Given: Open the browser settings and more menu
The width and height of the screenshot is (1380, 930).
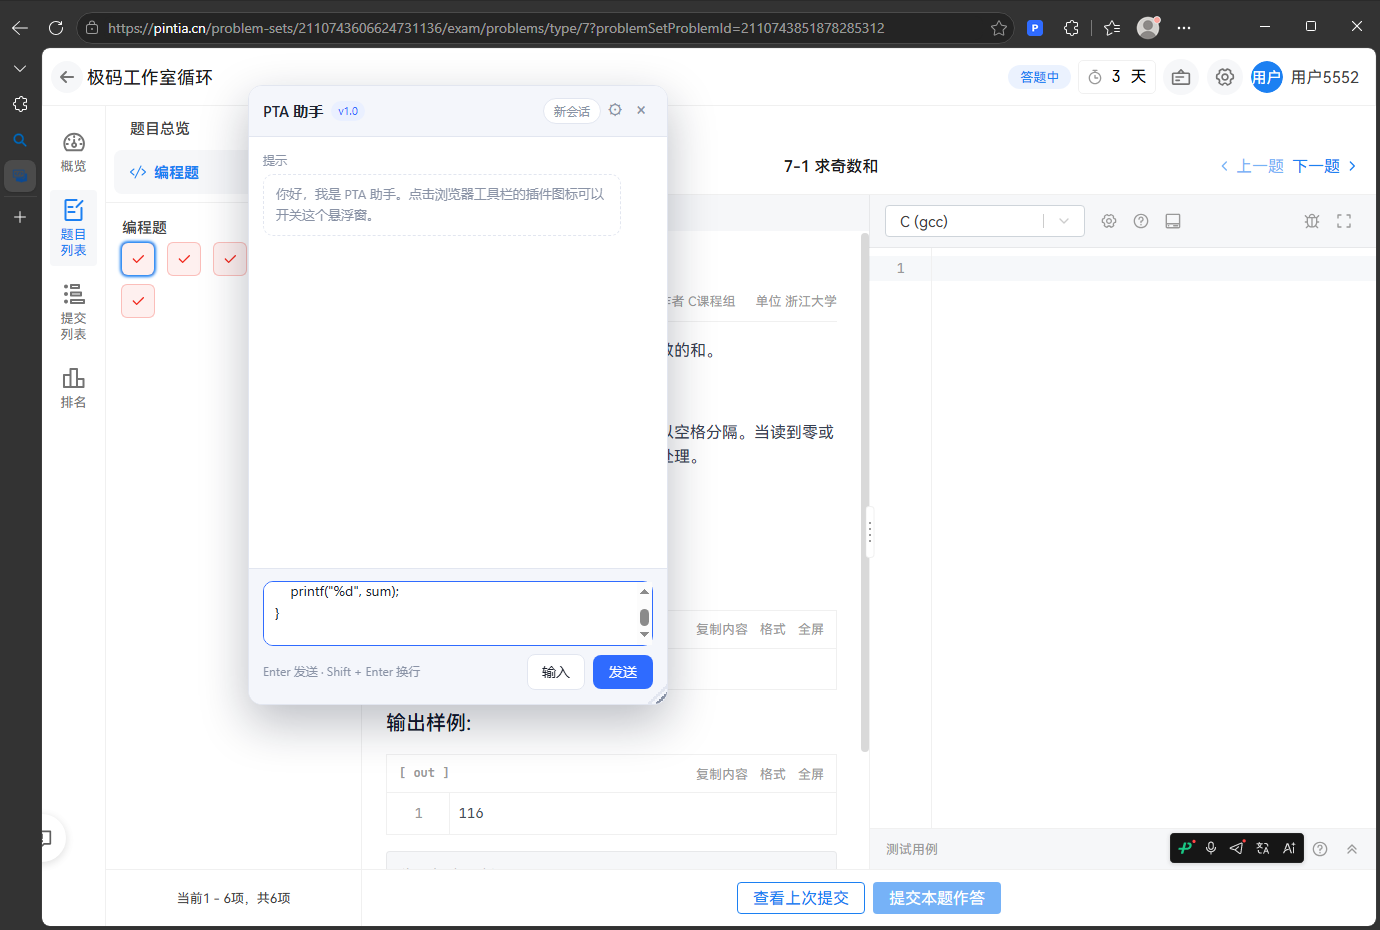Looking at the screenshot, I should (1184, 28).
